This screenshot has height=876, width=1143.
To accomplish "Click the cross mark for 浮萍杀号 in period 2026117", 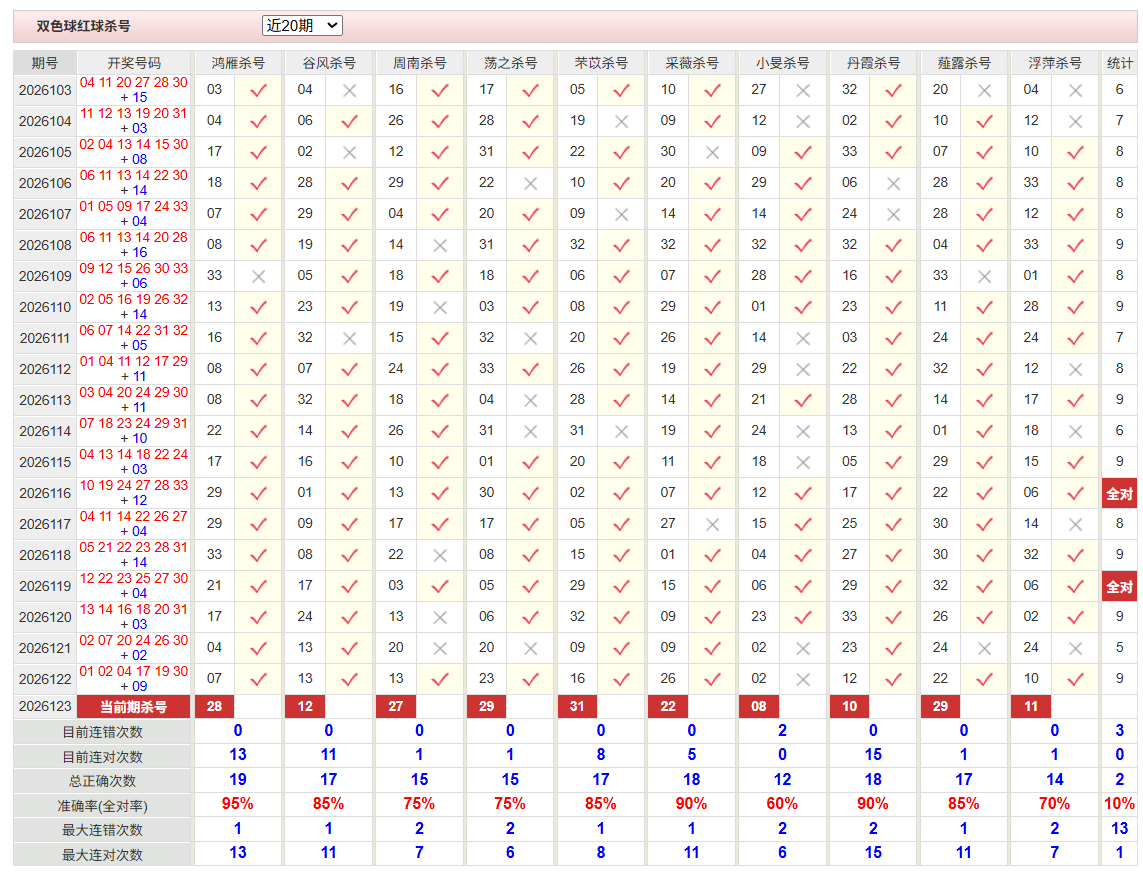I will [x=1075, y=524].
